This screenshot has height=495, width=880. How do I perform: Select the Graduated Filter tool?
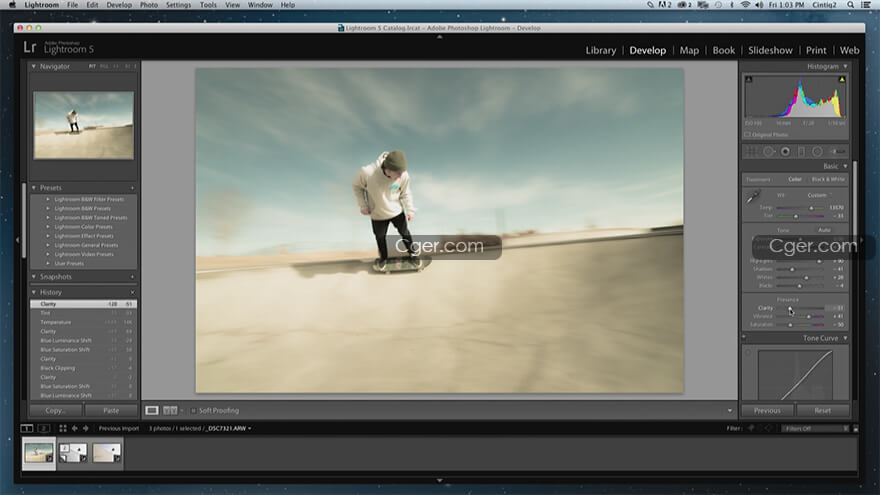pos(801,152)
